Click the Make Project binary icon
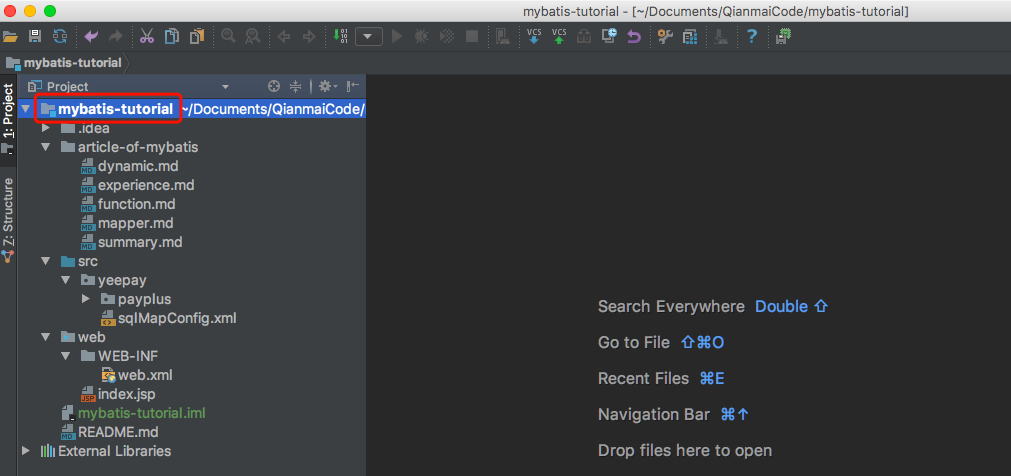The width and height of the screenshot is (1011, 476). [x=340, y=37]
